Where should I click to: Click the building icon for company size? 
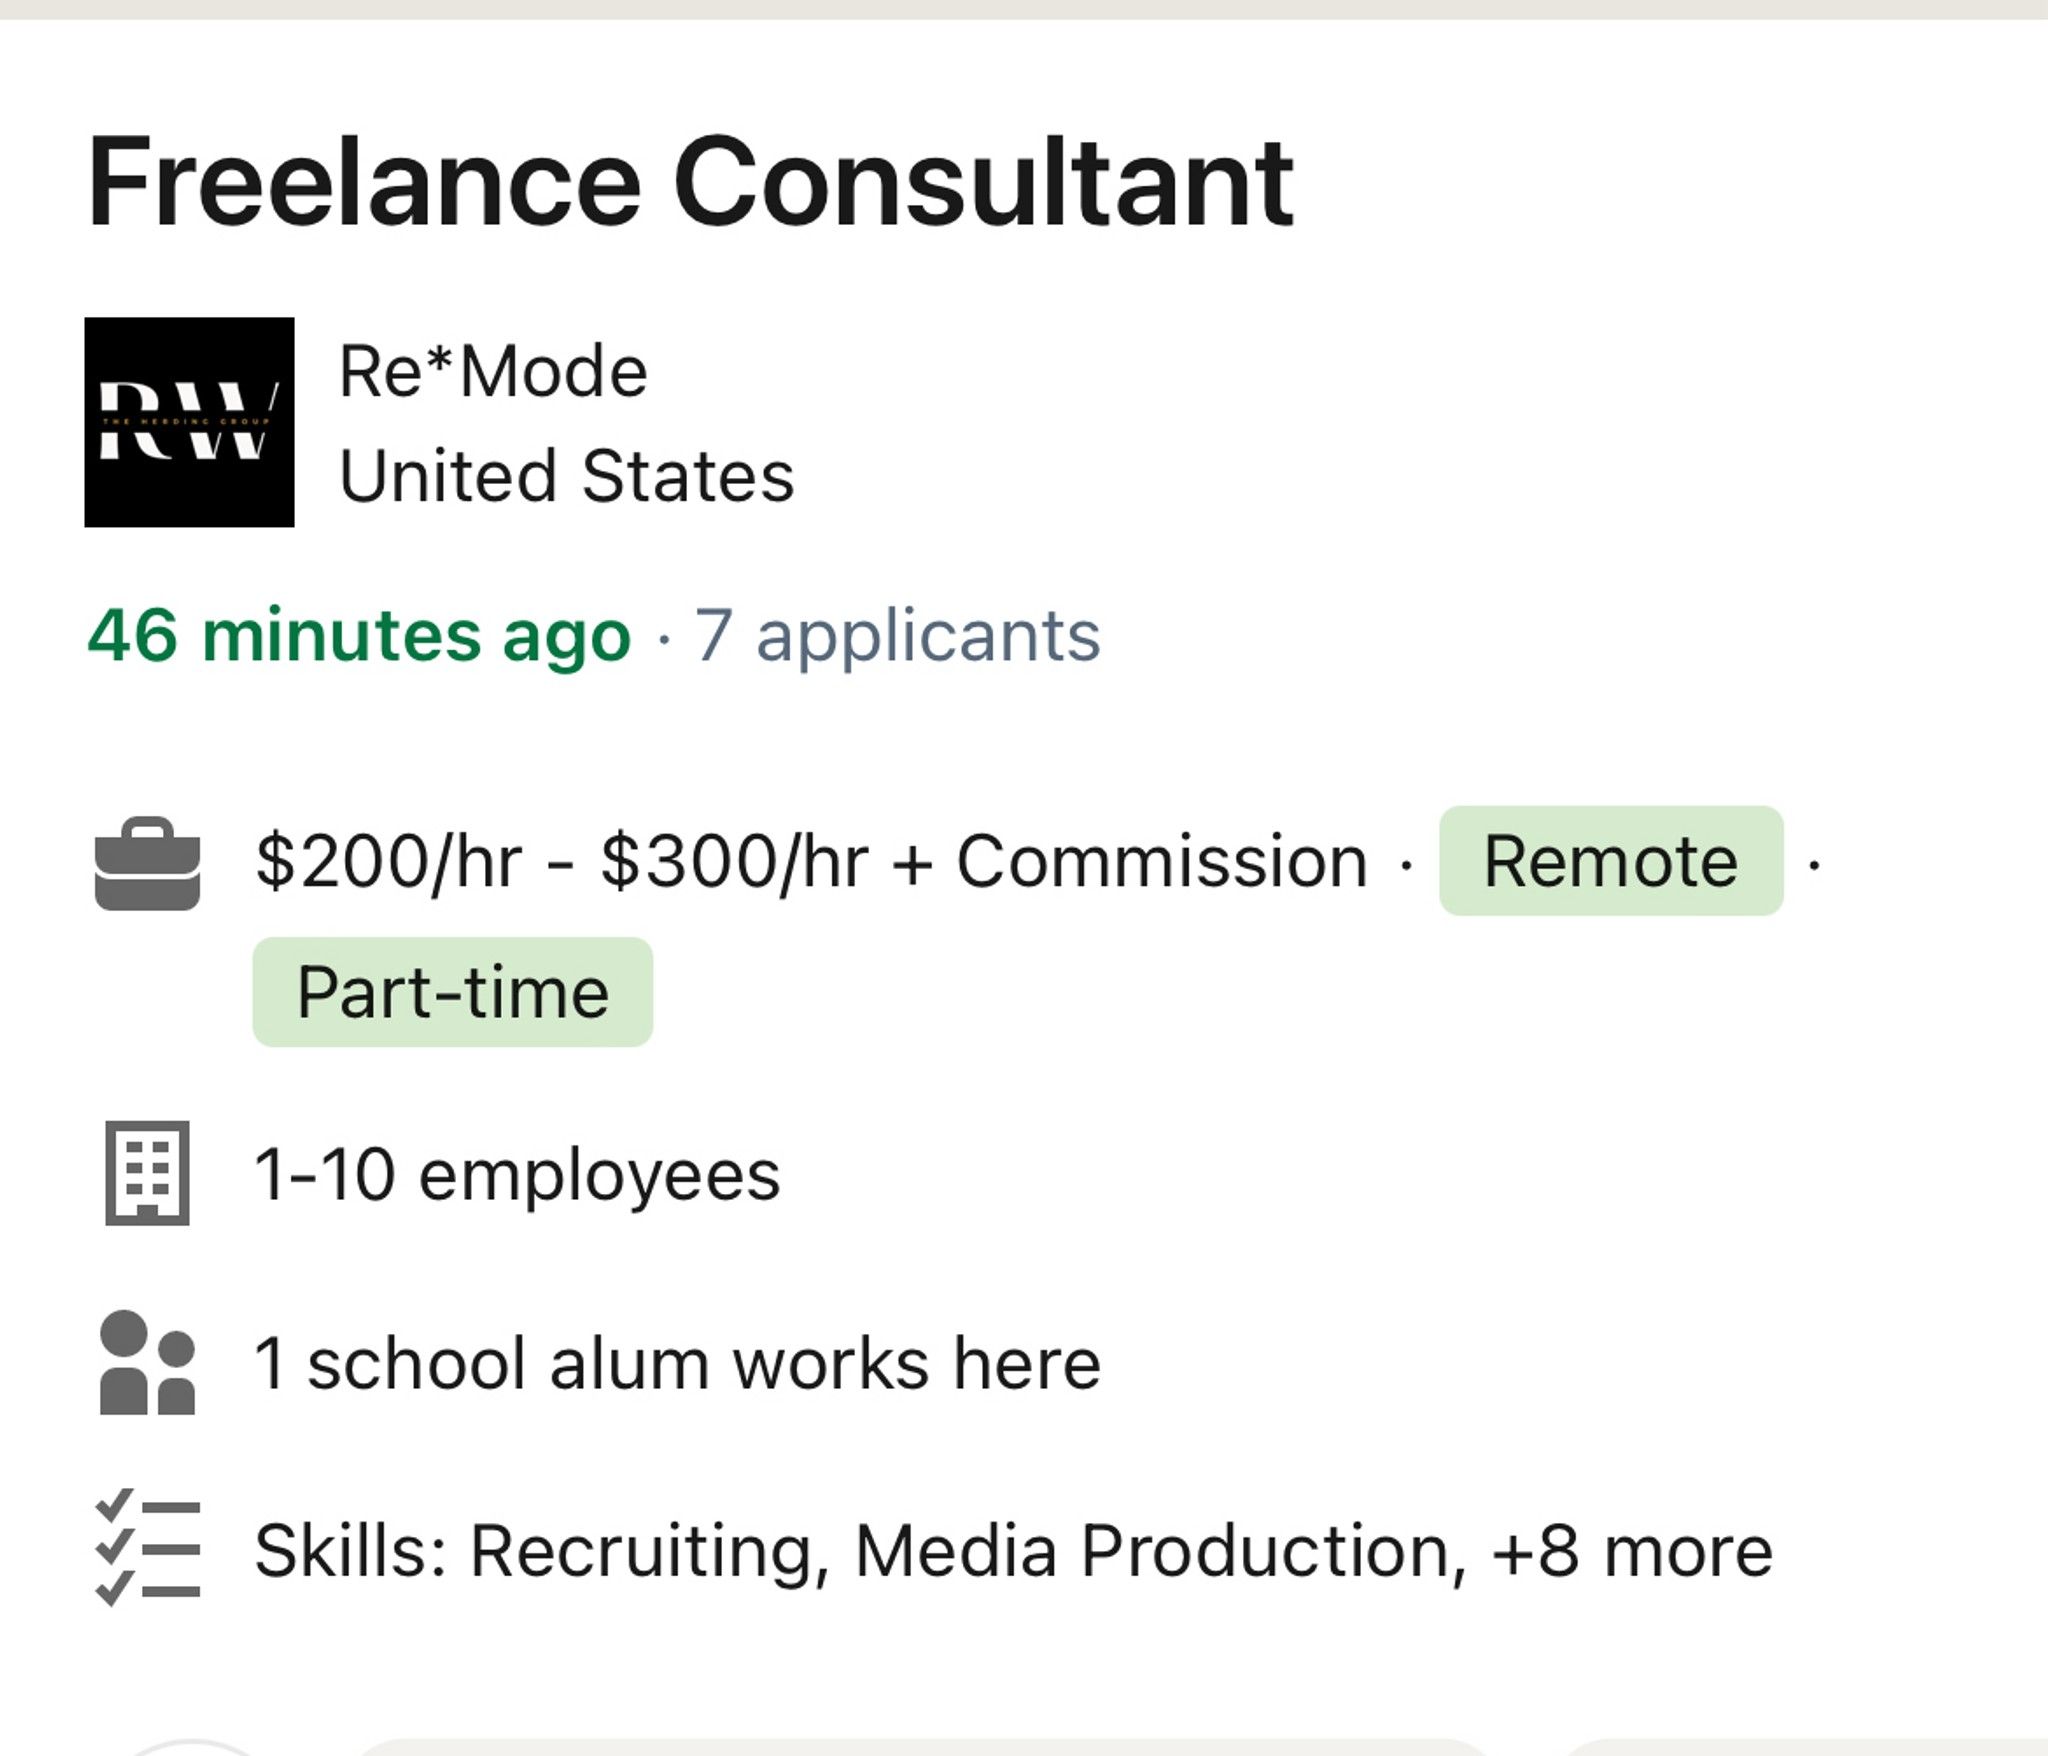click(147, 1173)
